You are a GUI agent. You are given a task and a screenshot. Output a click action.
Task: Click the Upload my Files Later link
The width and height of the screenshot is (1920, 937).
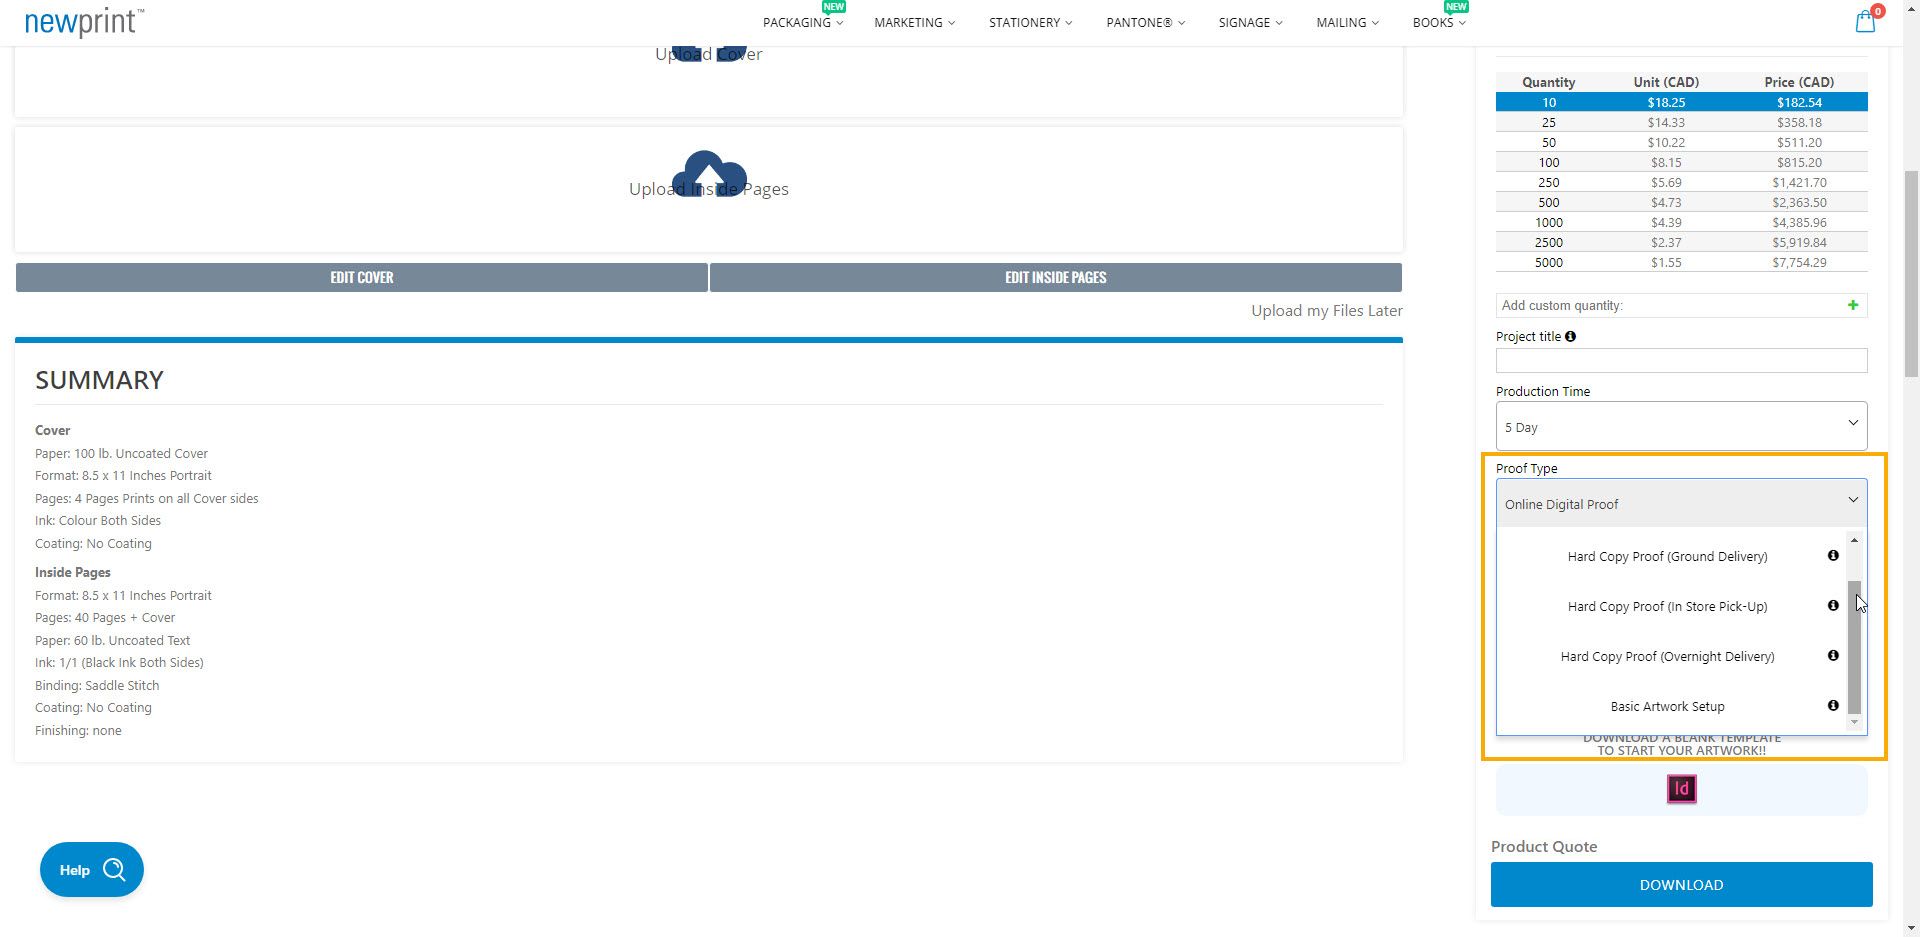(x=1327, y=310)
